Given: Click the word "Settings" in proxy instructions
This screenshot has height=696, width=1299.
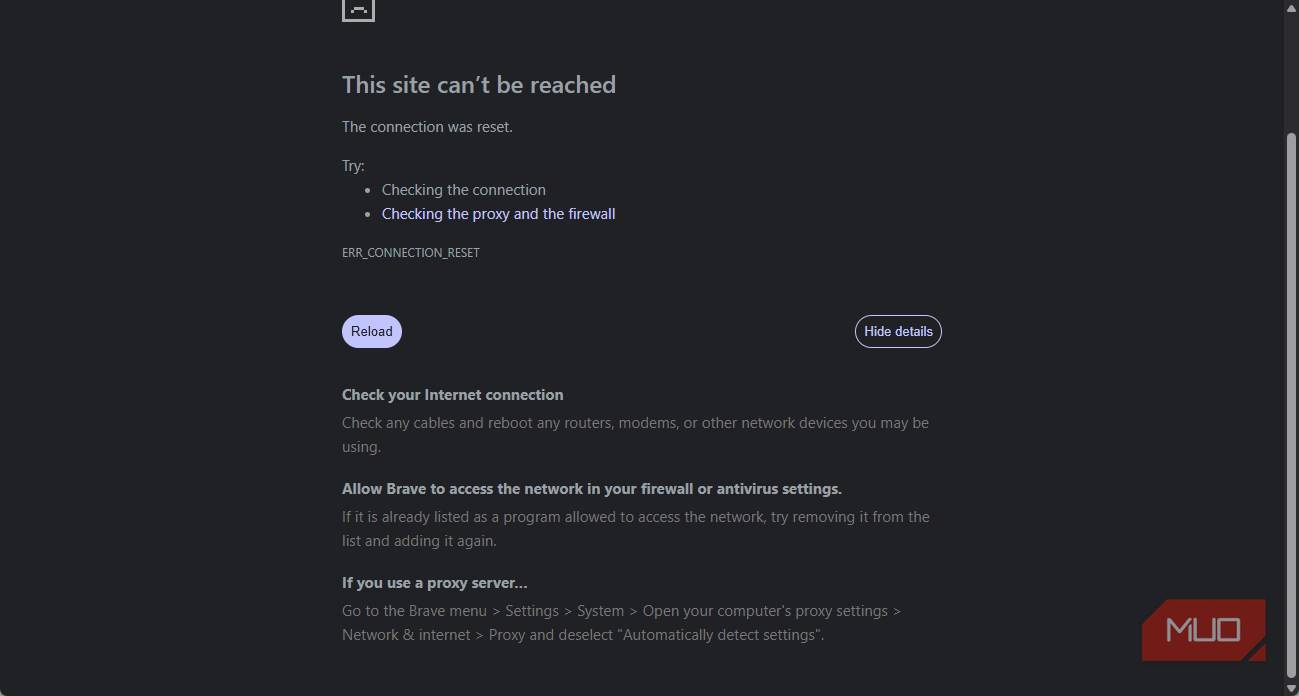Looking at the screenshot, I should (532, 611).
